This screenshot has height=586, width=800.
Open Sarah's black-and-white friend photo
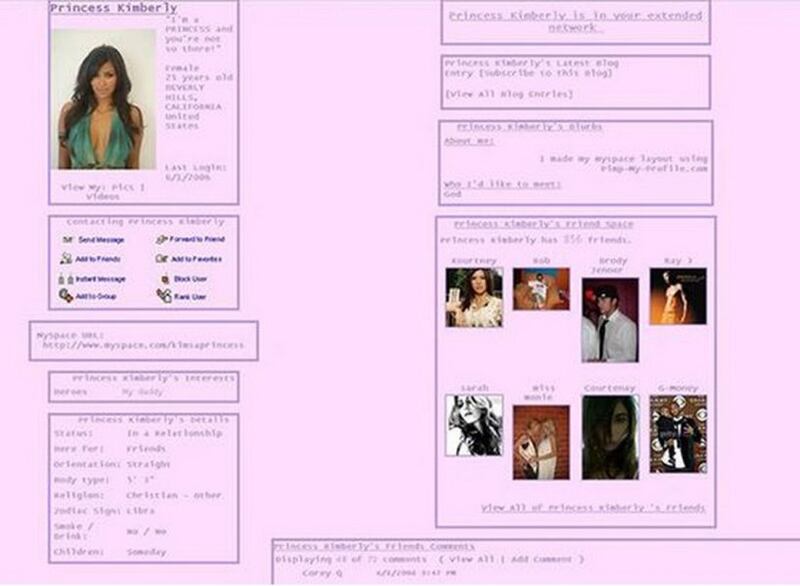[474, 425]
